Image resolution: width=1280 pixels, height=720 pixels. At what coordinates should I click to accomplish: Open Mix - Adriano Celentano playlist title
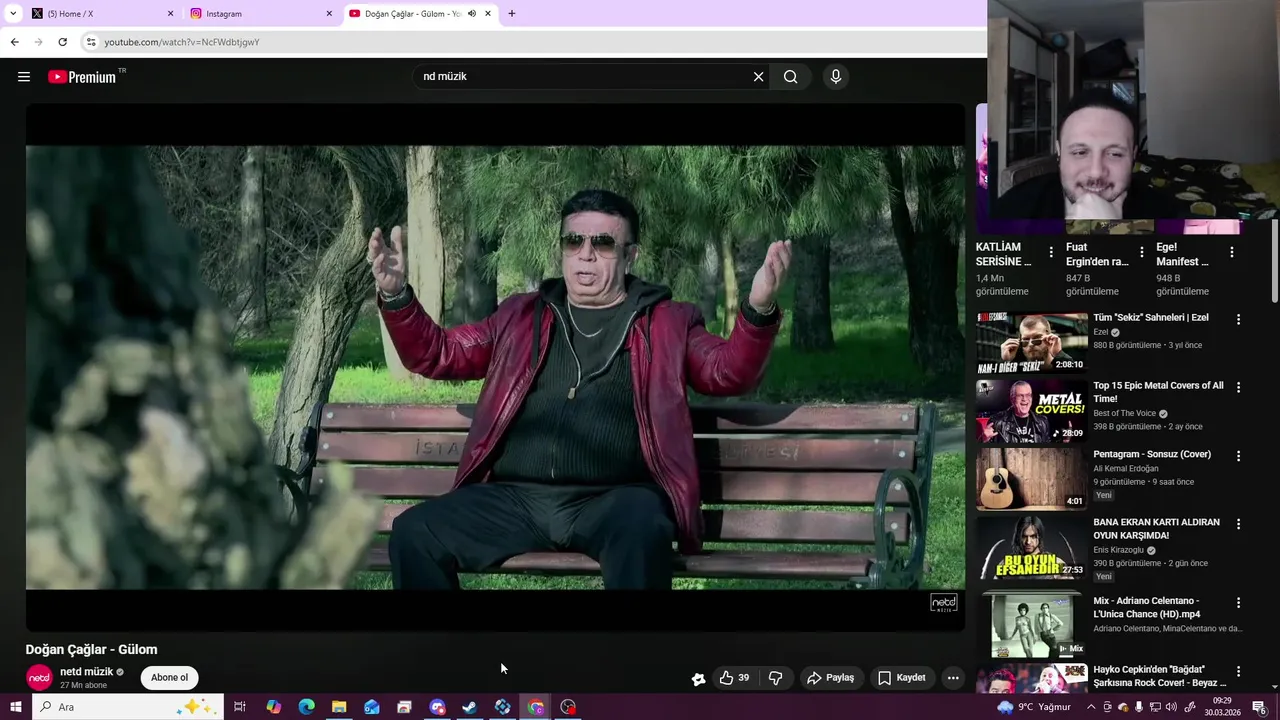click(1147, 608)
